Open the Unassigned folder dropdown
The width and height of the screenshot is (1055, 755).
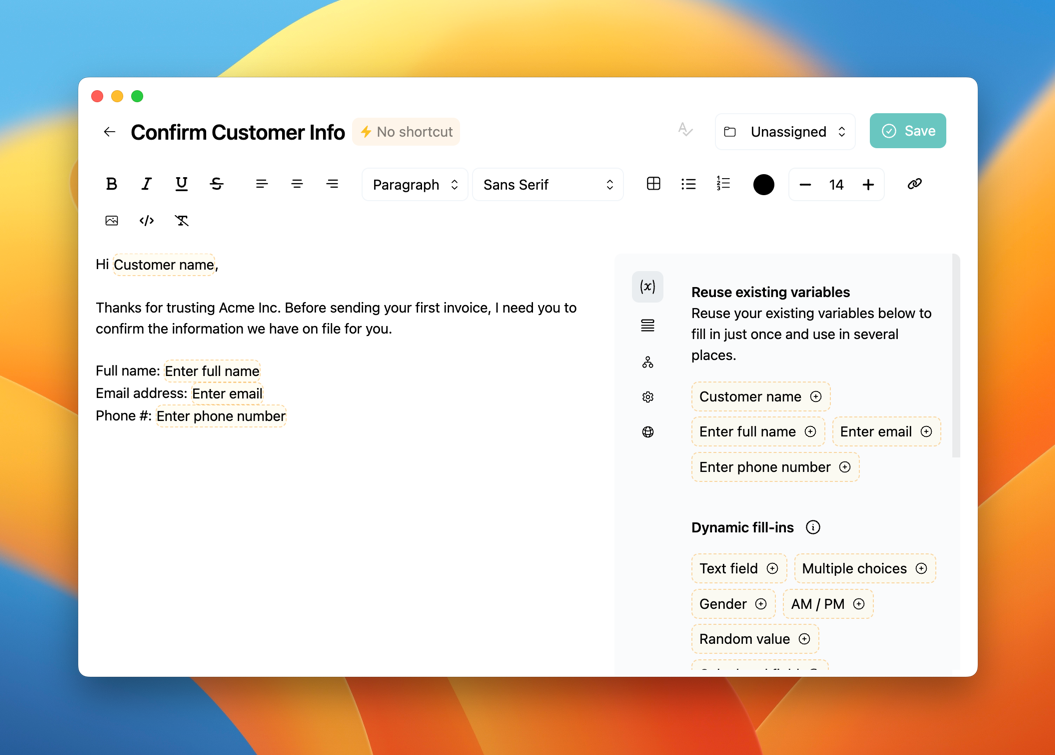point(785,132)
